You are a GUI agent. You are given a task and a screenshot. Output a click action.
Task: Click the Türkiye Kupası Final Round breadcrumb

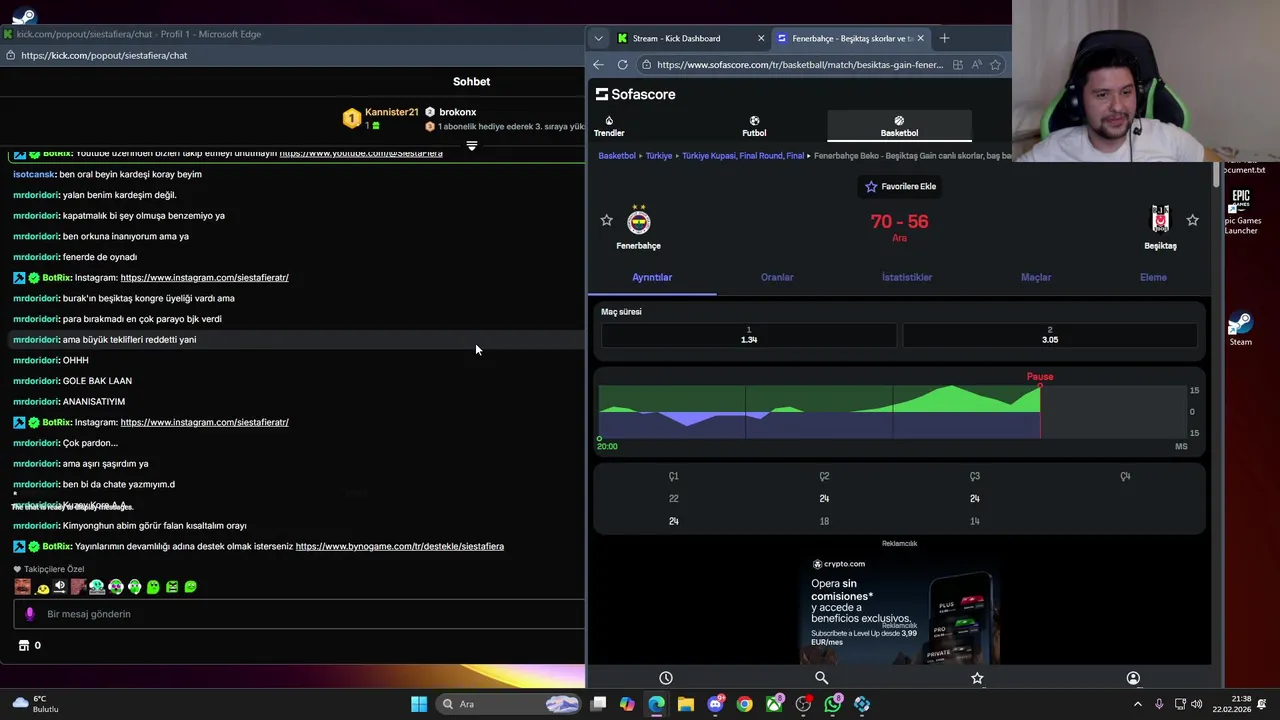click(x=743, y=156)
